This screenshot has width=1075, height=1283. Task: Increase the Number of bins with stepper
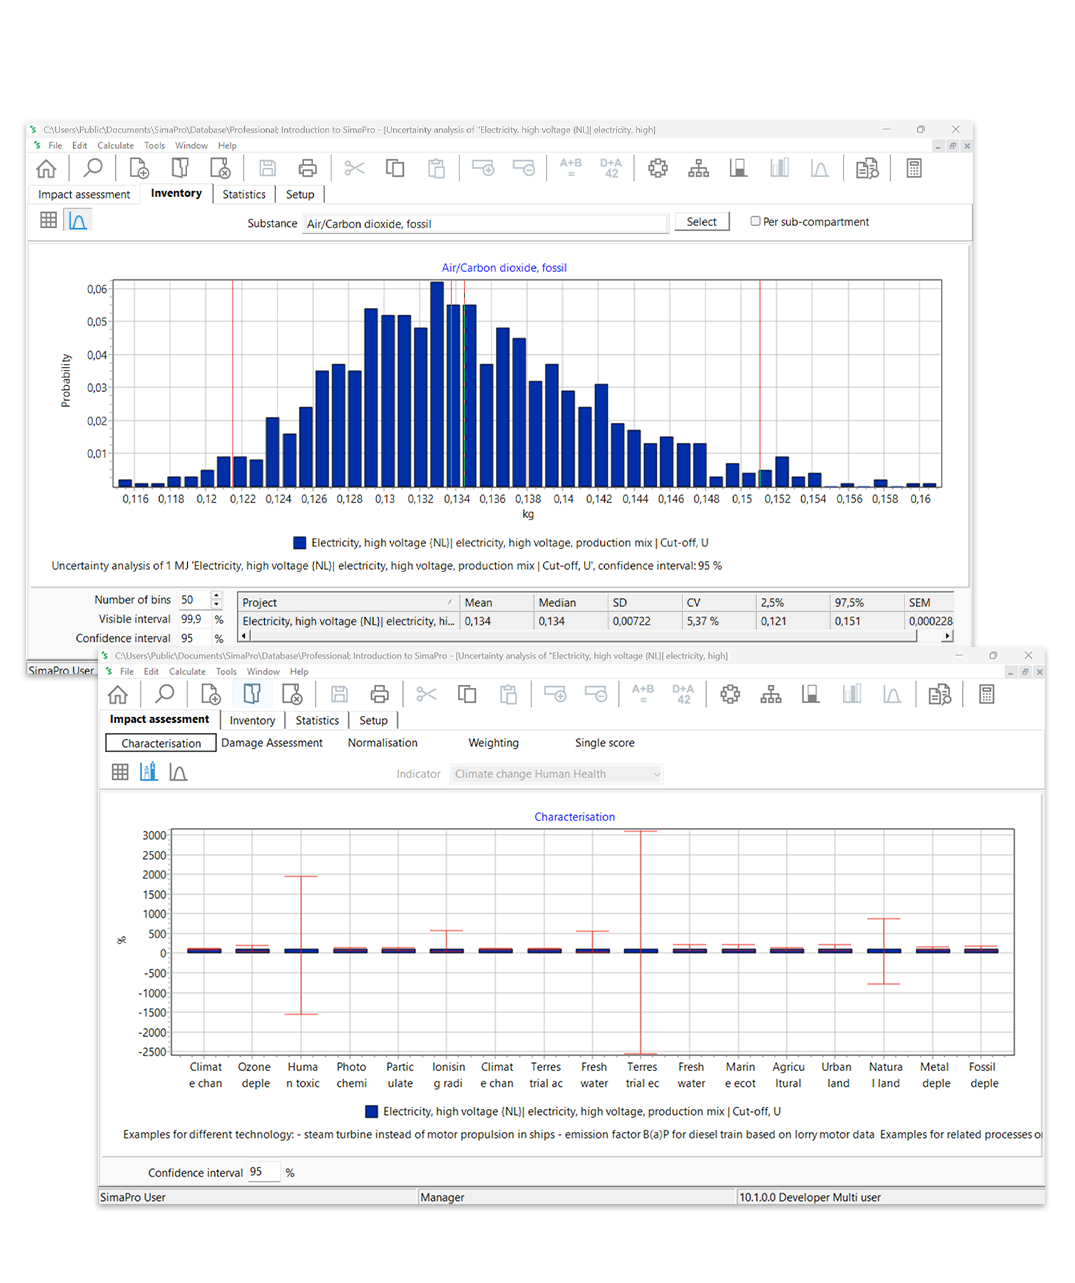216,596
